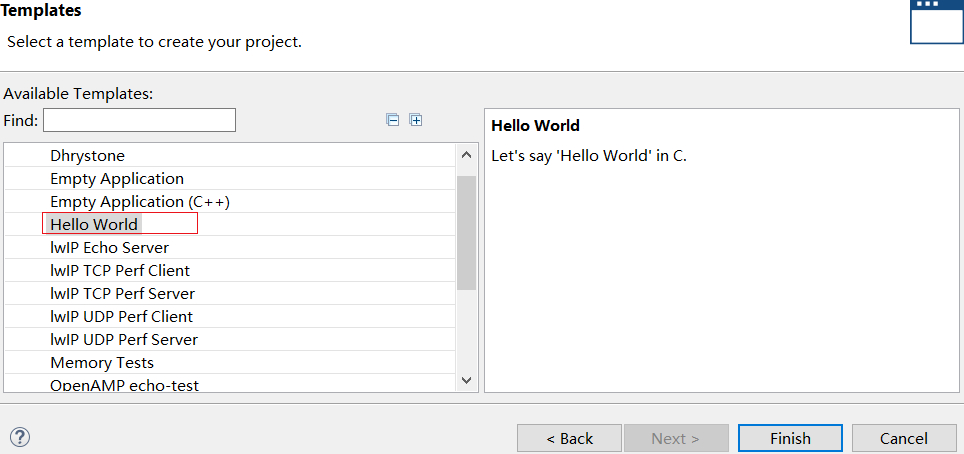Viewport: 964px width, 454px height.
Task: Click the Cancel button
Action: click(904, 438)
